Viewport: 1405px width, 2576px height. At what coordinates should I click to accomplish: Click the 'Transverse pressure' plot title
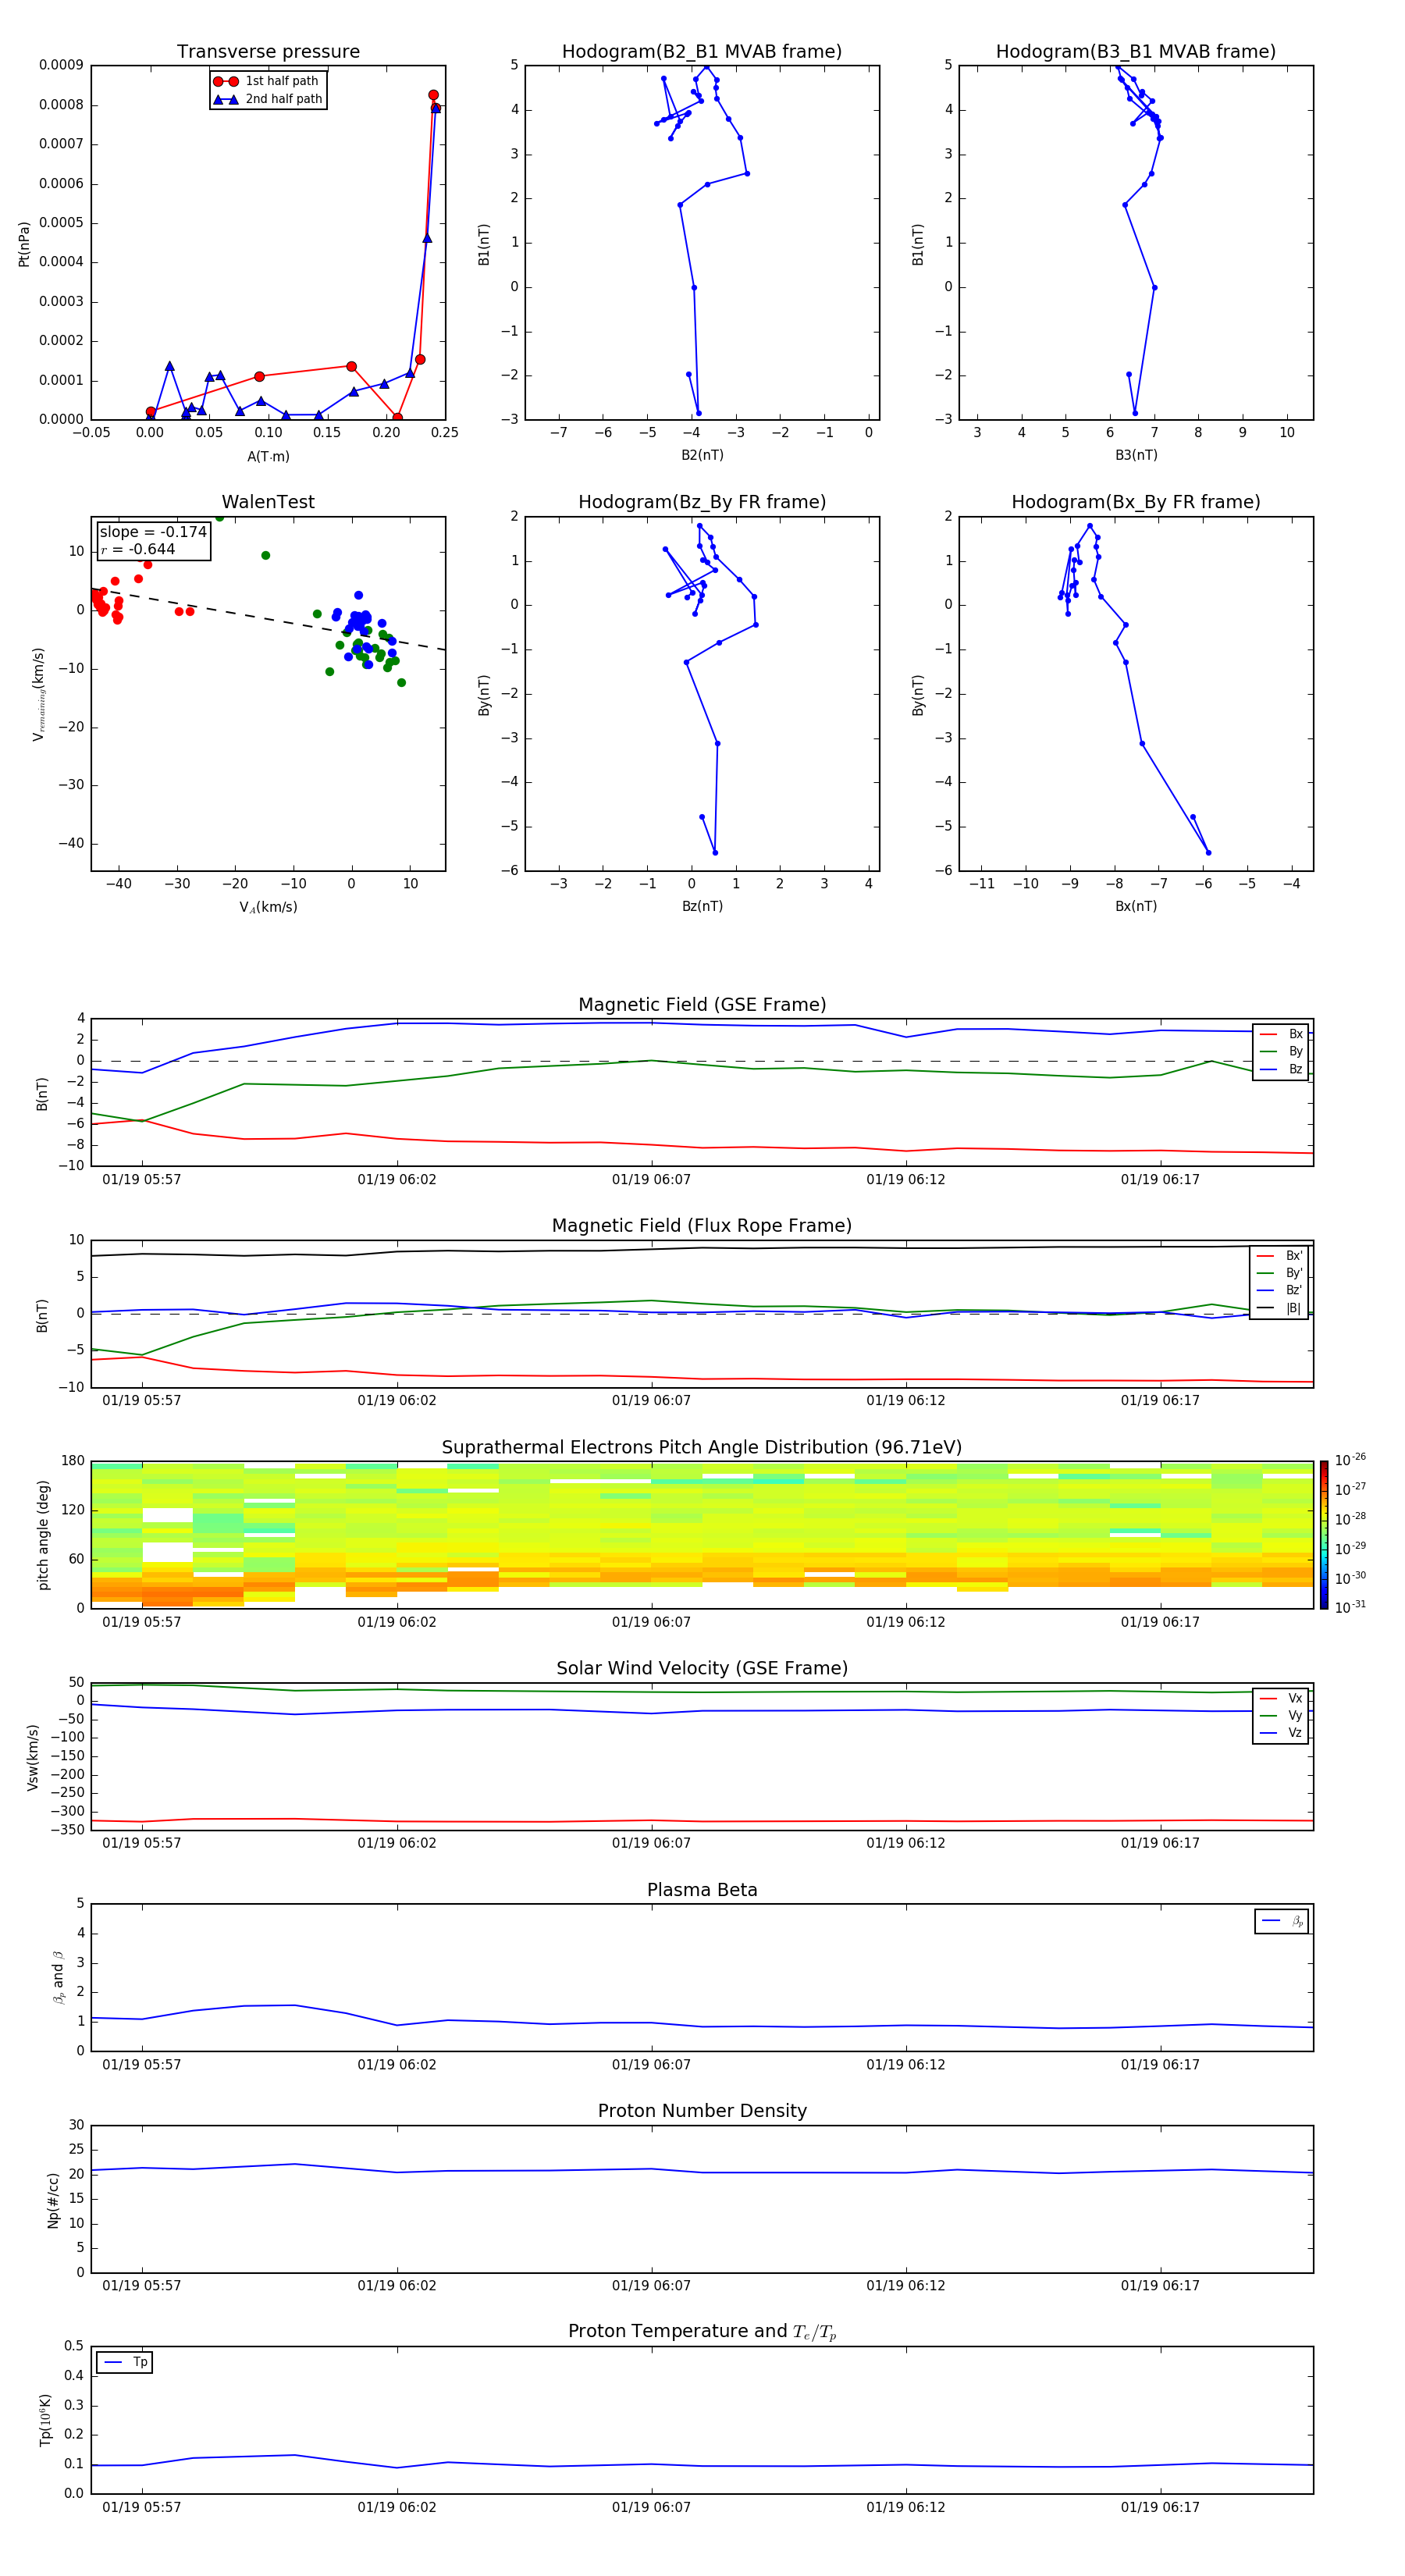(268, 52)
